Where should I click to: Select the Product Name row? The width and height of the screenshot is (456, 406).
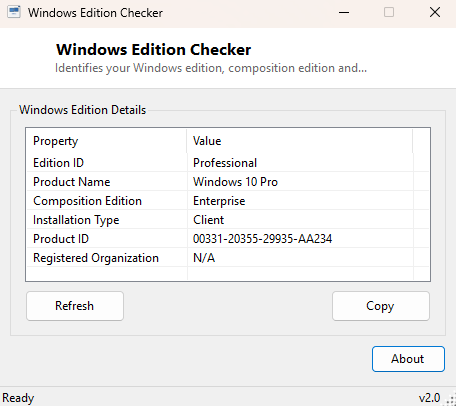pos(228,182)
